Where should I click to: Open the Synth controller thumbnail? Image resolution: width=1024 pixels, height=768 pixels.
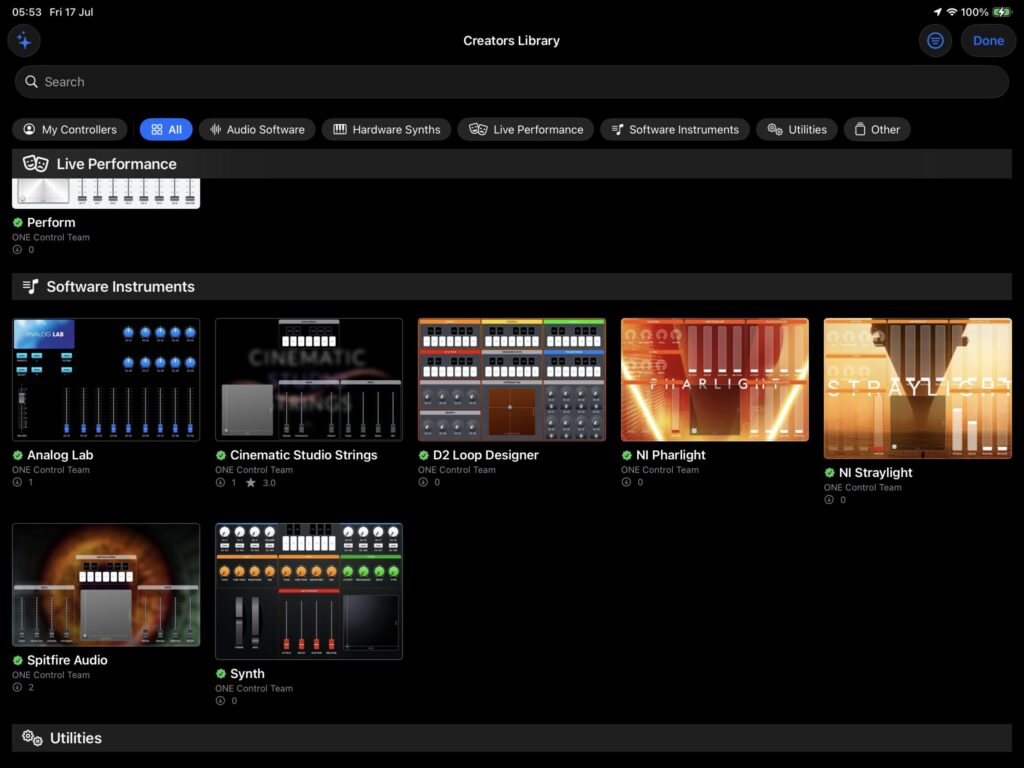tap(309, 591)
